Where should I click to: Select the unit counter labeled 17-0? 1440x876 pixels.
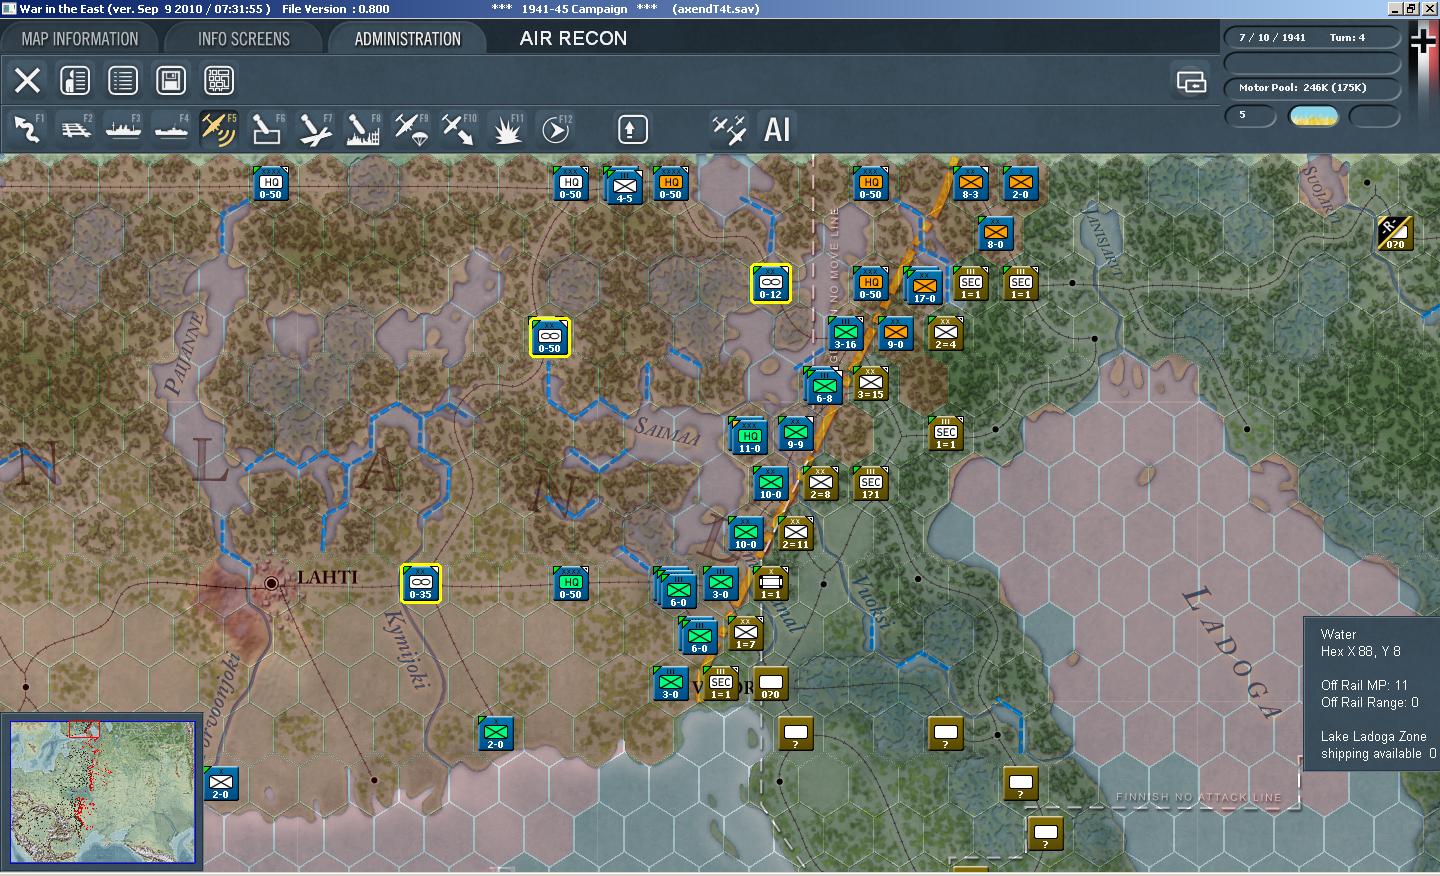click(x=924, y=285)
